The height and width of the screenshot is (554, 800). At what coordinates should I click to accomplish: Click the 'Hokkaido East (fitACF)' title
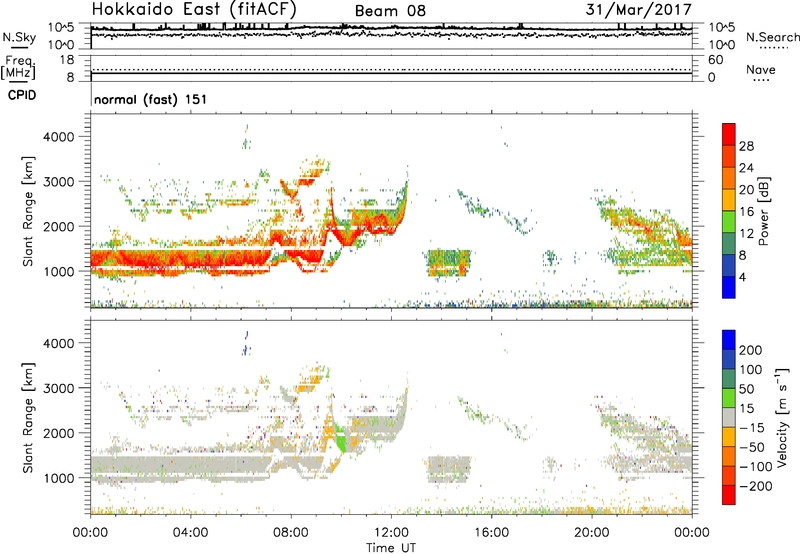(194, 10)
